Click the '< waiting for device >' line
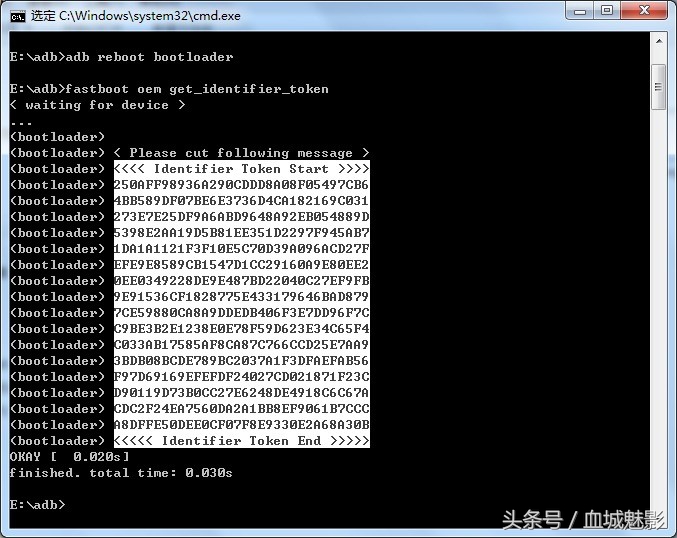Image resolution: width=677 pixels, height=538 pixels. tap(98, 105)
